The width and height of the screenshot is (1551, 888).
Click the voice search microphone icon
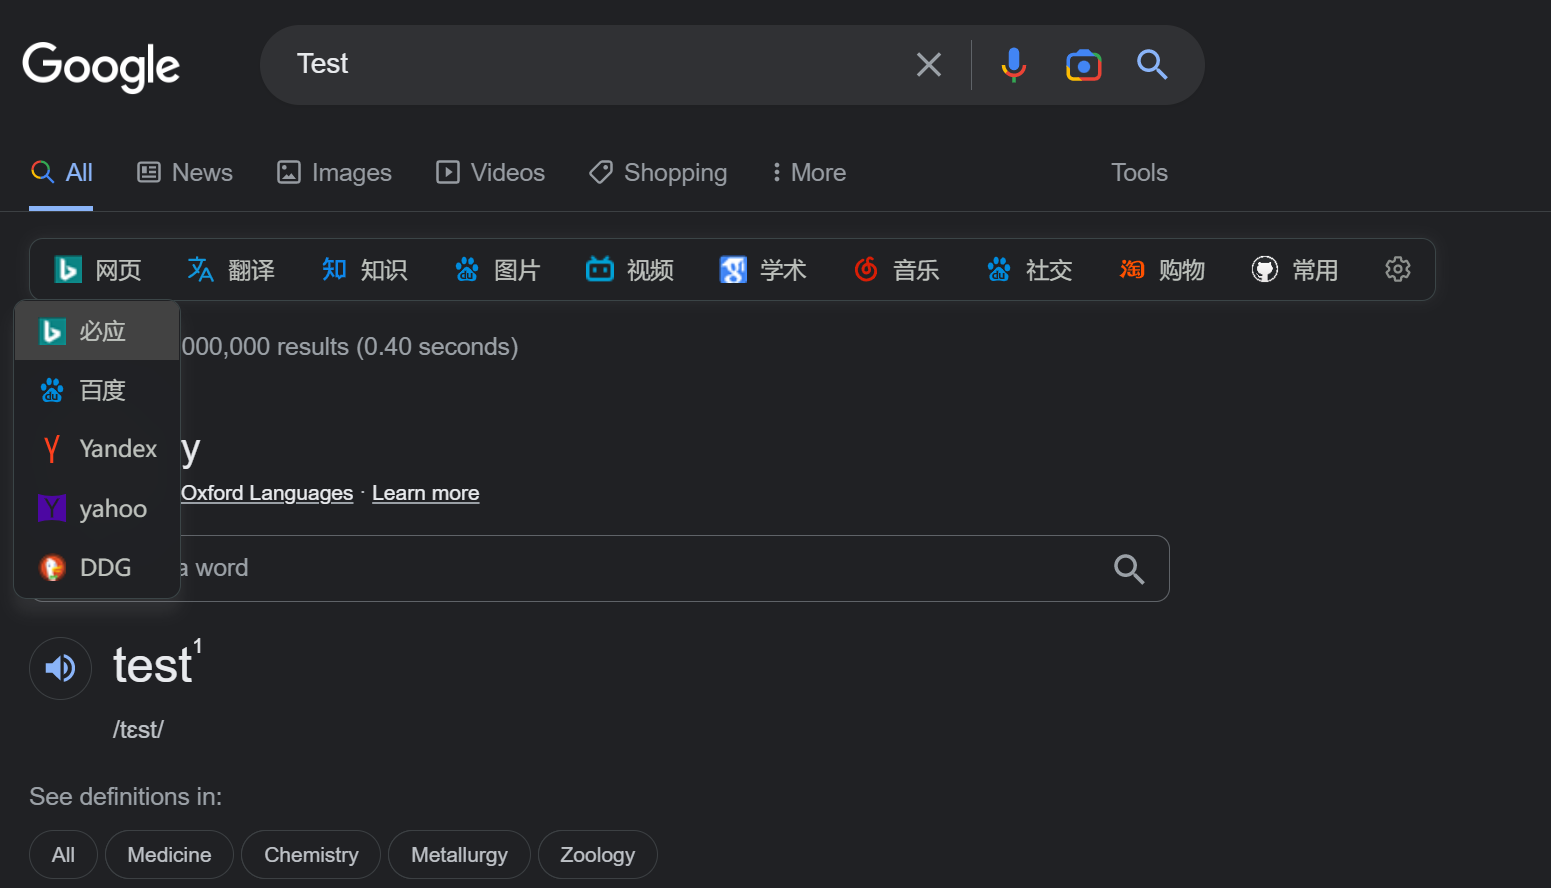[x=1013, y=65]
